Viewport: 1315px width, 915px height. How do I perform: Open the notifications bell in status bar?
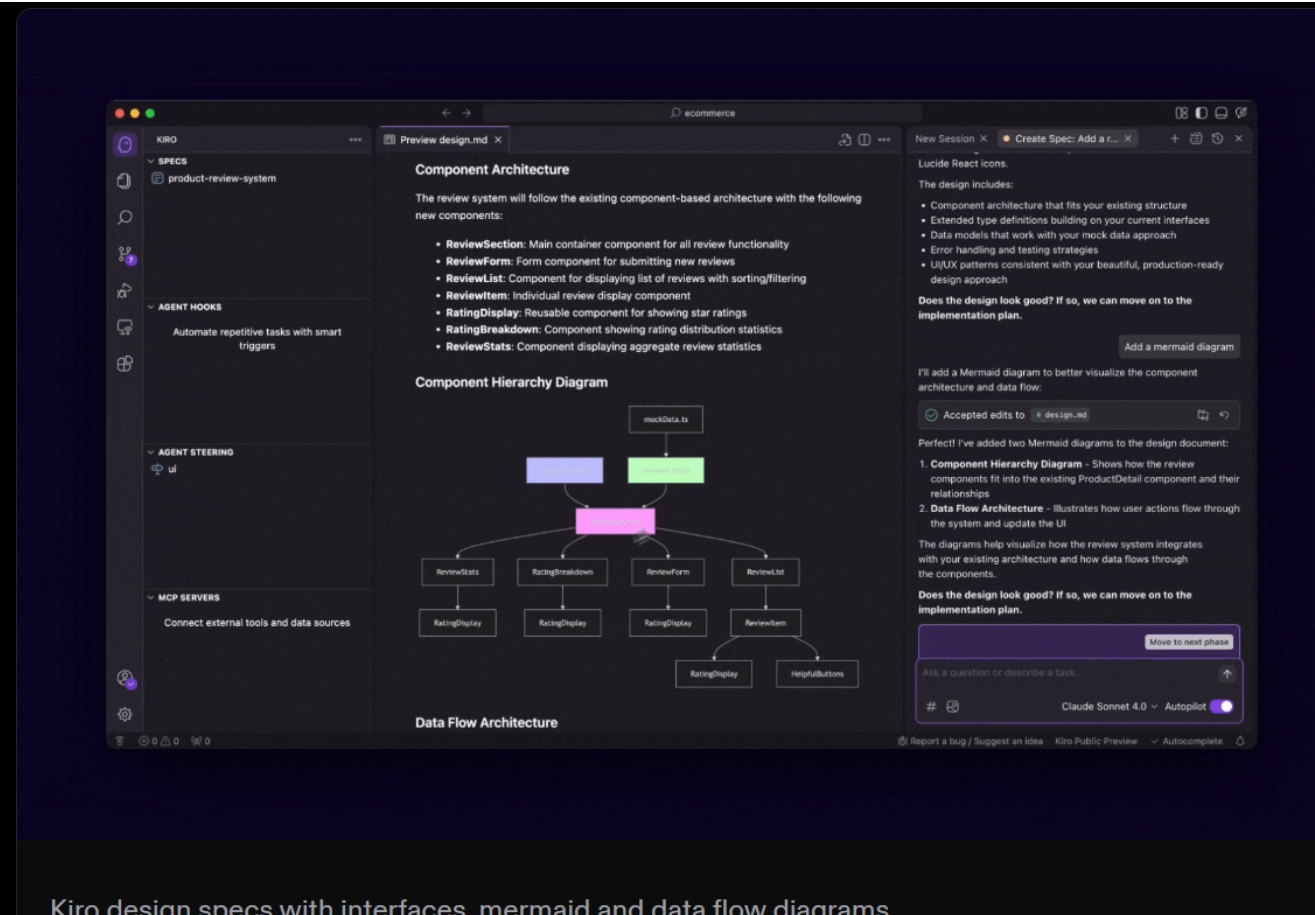pyautogui.click(x=1240, y=741)
